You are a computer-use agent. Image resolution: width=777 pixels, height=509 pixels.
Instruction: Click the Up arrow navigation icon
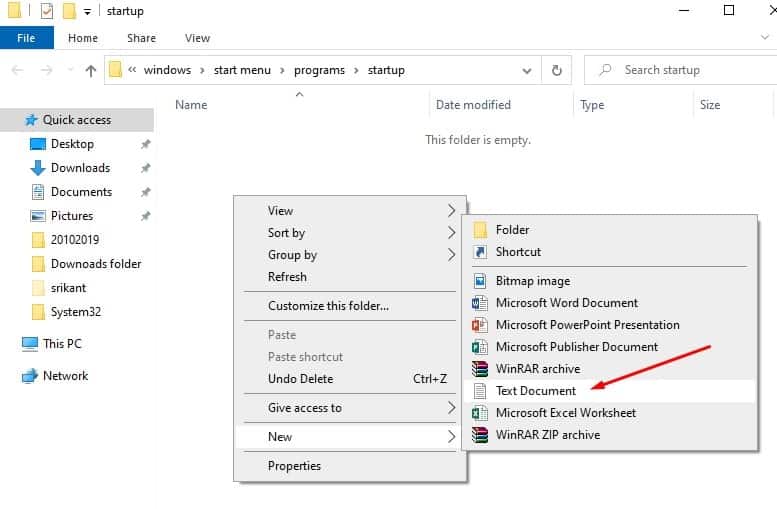(91, 70)
